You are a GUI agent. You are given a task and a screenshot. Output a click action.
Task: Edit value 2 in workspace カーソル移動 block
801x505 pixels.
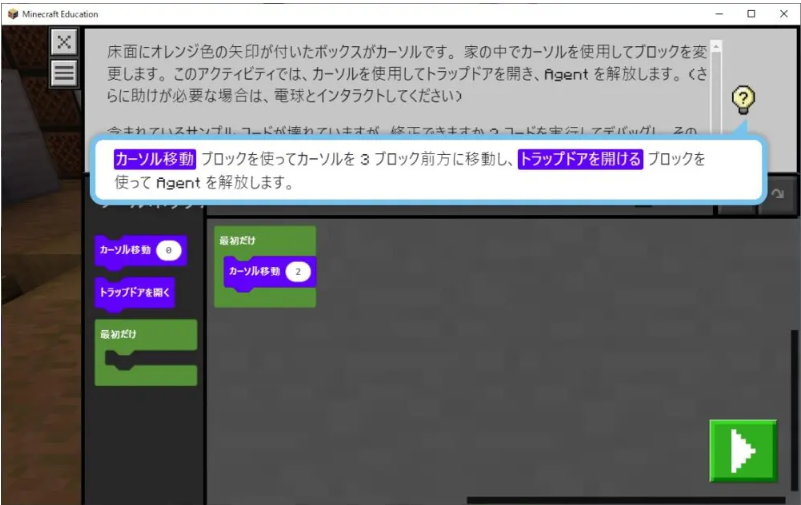[x=298, y=272]
